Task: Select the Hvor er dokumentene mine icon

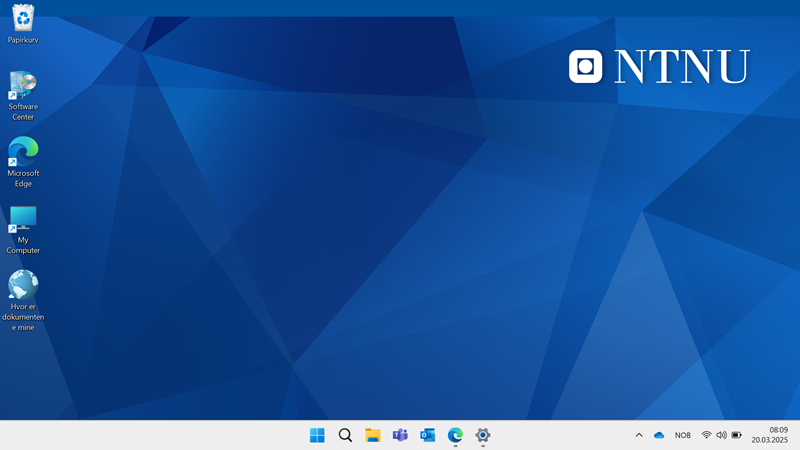Action: 23,301
